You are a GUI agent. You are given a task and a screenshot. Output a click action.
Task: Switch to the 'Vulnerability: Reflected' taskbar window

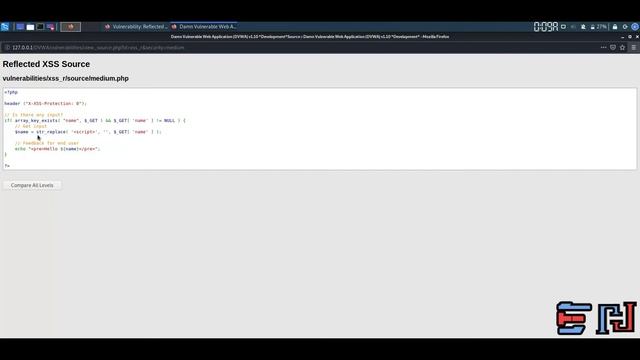[136, 27]
